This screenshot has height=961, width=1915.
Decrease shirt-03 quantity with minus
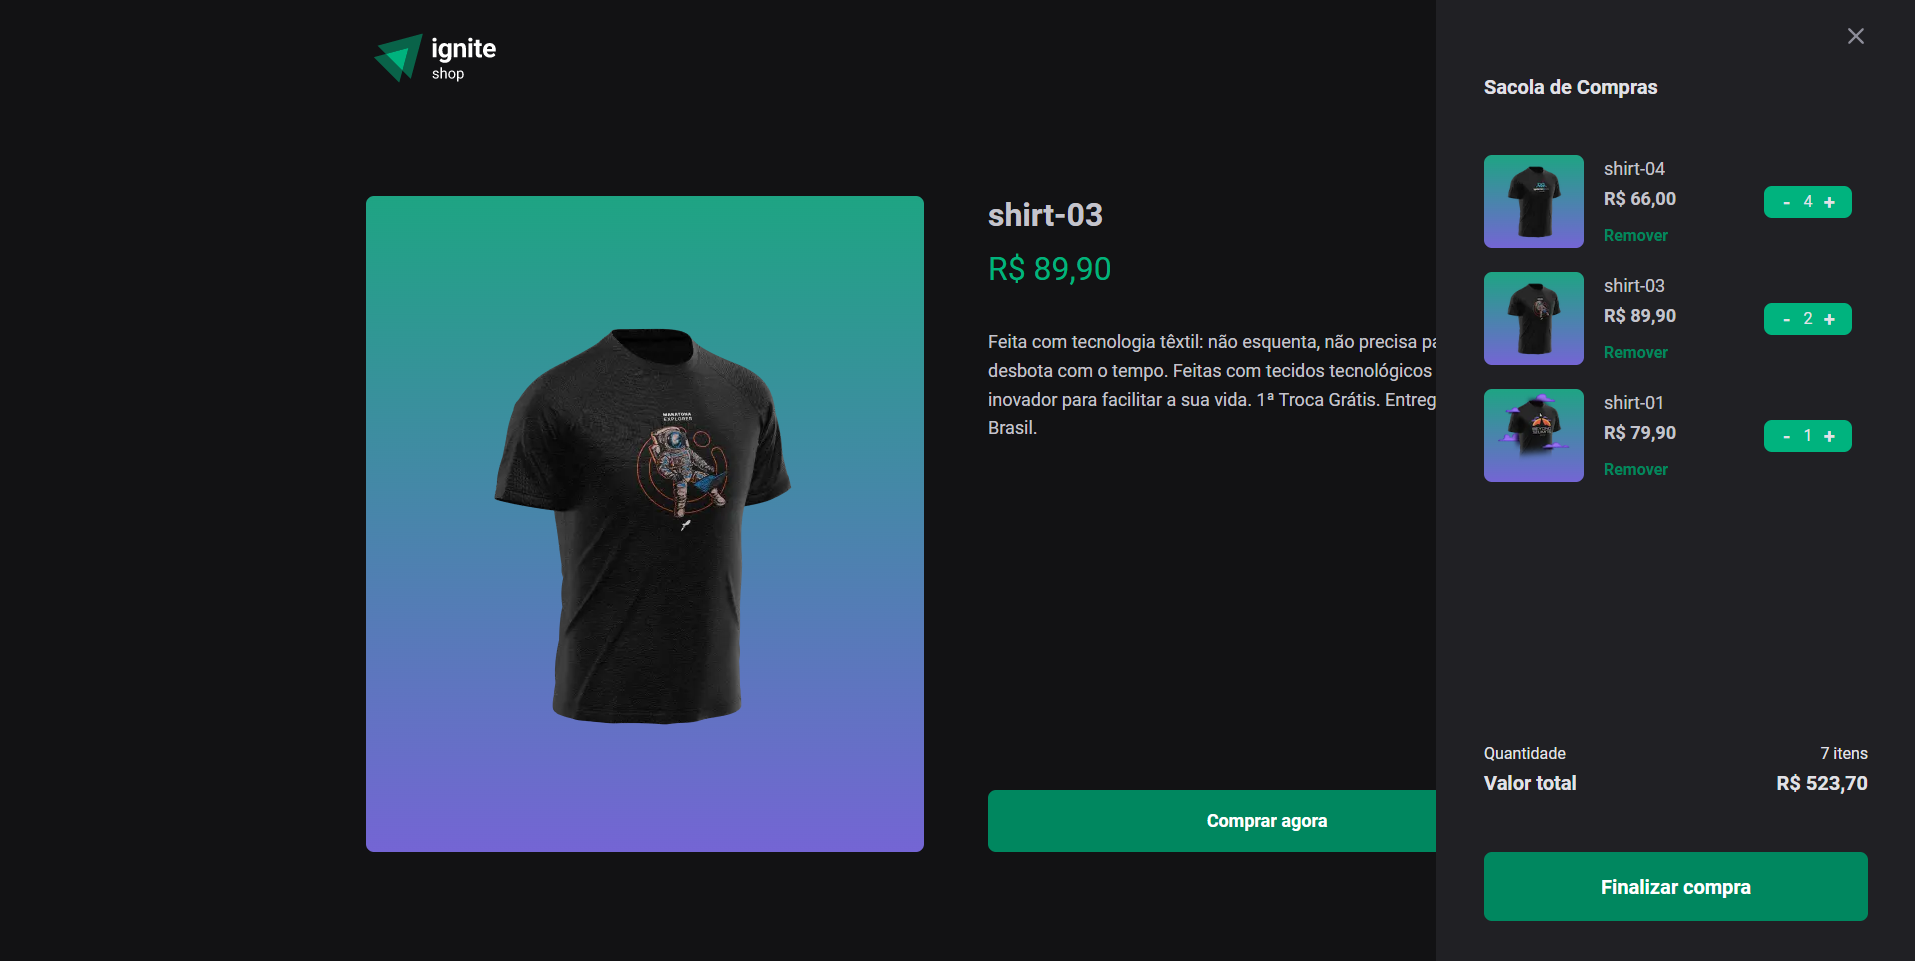1786,319
